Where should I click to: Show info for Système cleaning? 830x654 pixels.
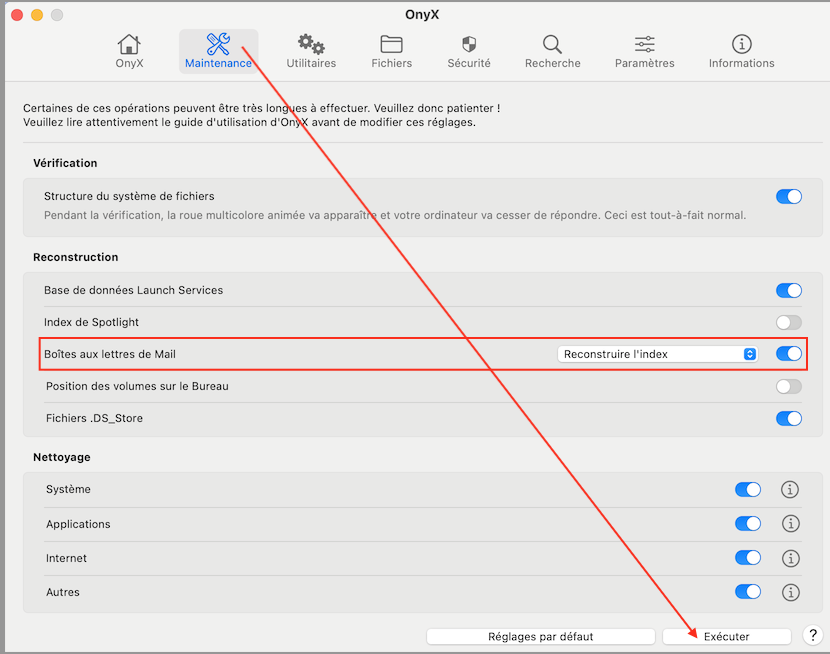[790, 489]
